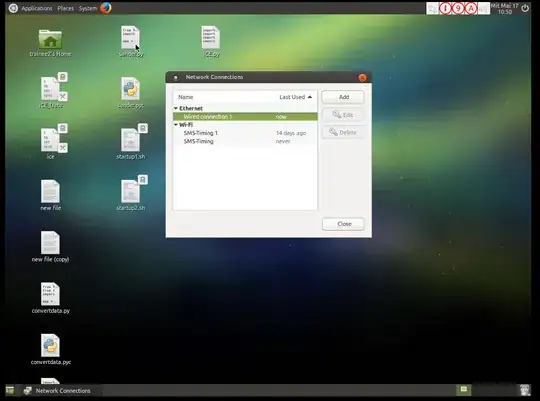The height and width of the screenshot is (401, 540).
Task: Open the power menu icon in top panel
Action: (525, 8)
